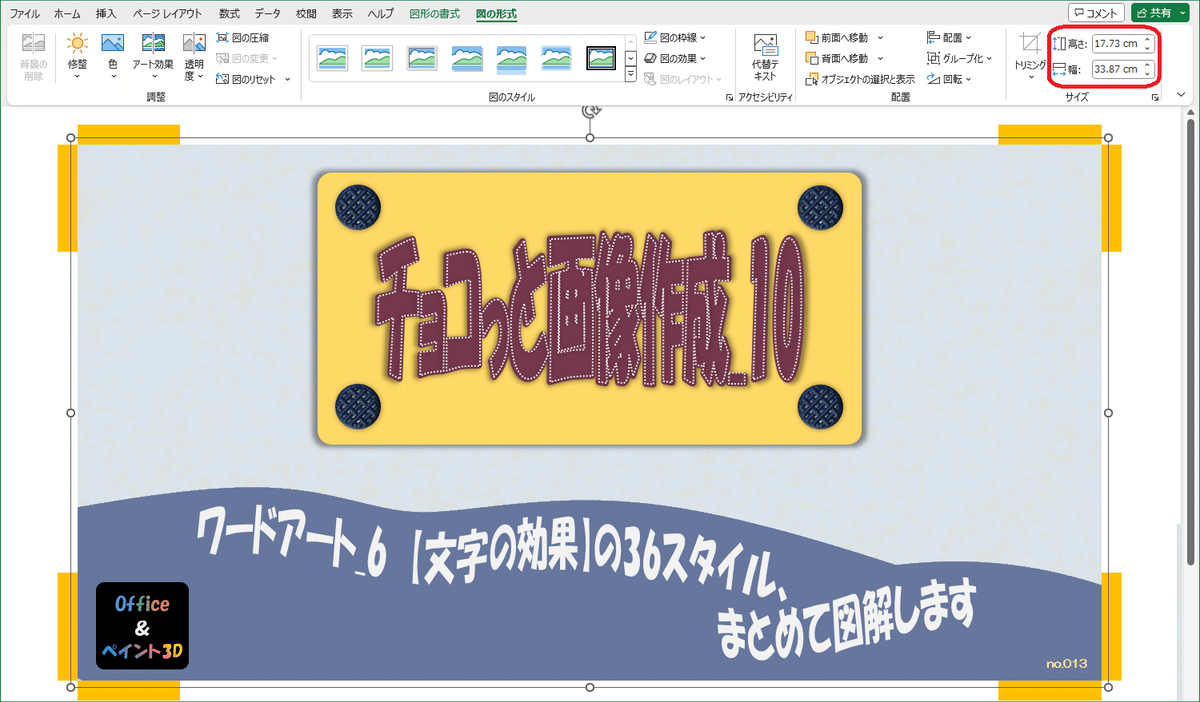This screenshot has height=702, width=1200.
Task: Click the left-middle resize handle of picture
Action: [x=71, y=412]
